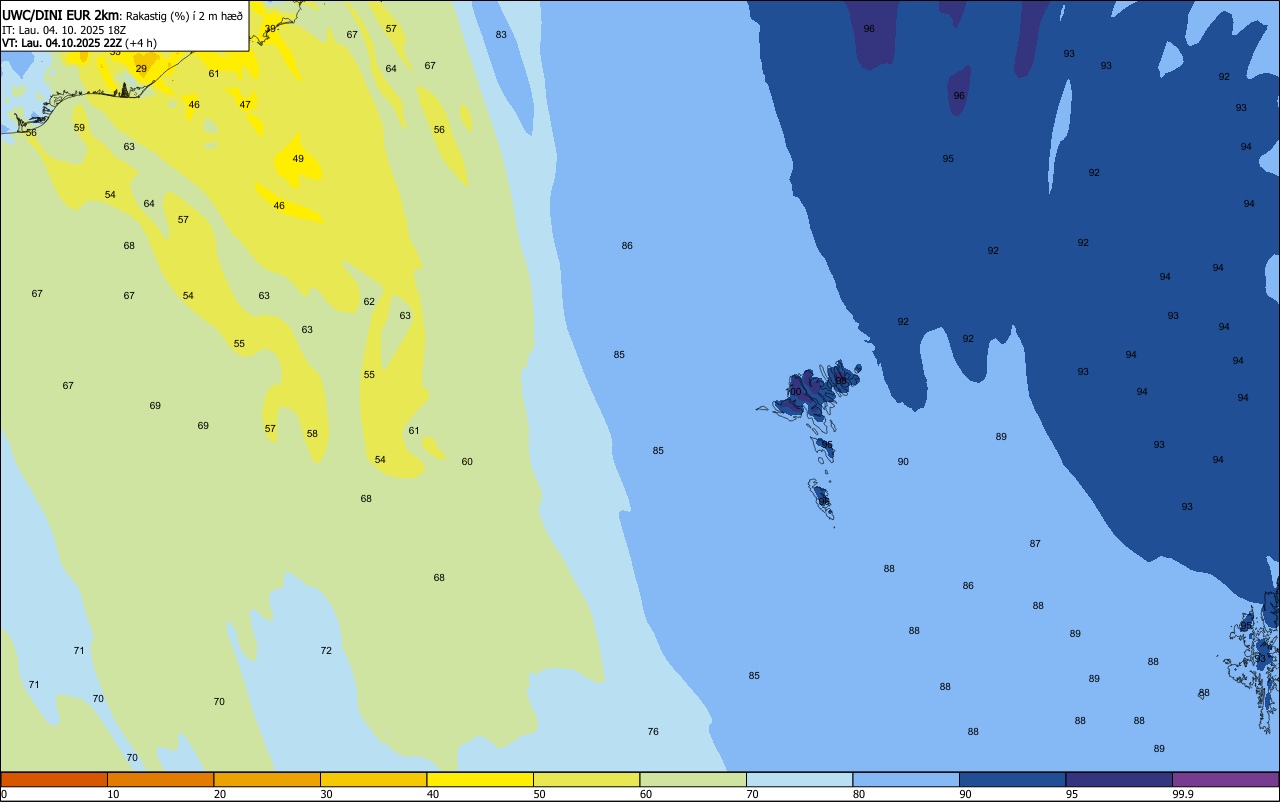Click the legend tick label '99.9'
This screenshot has width=1280, height=802.
[x=1183, y=794]
